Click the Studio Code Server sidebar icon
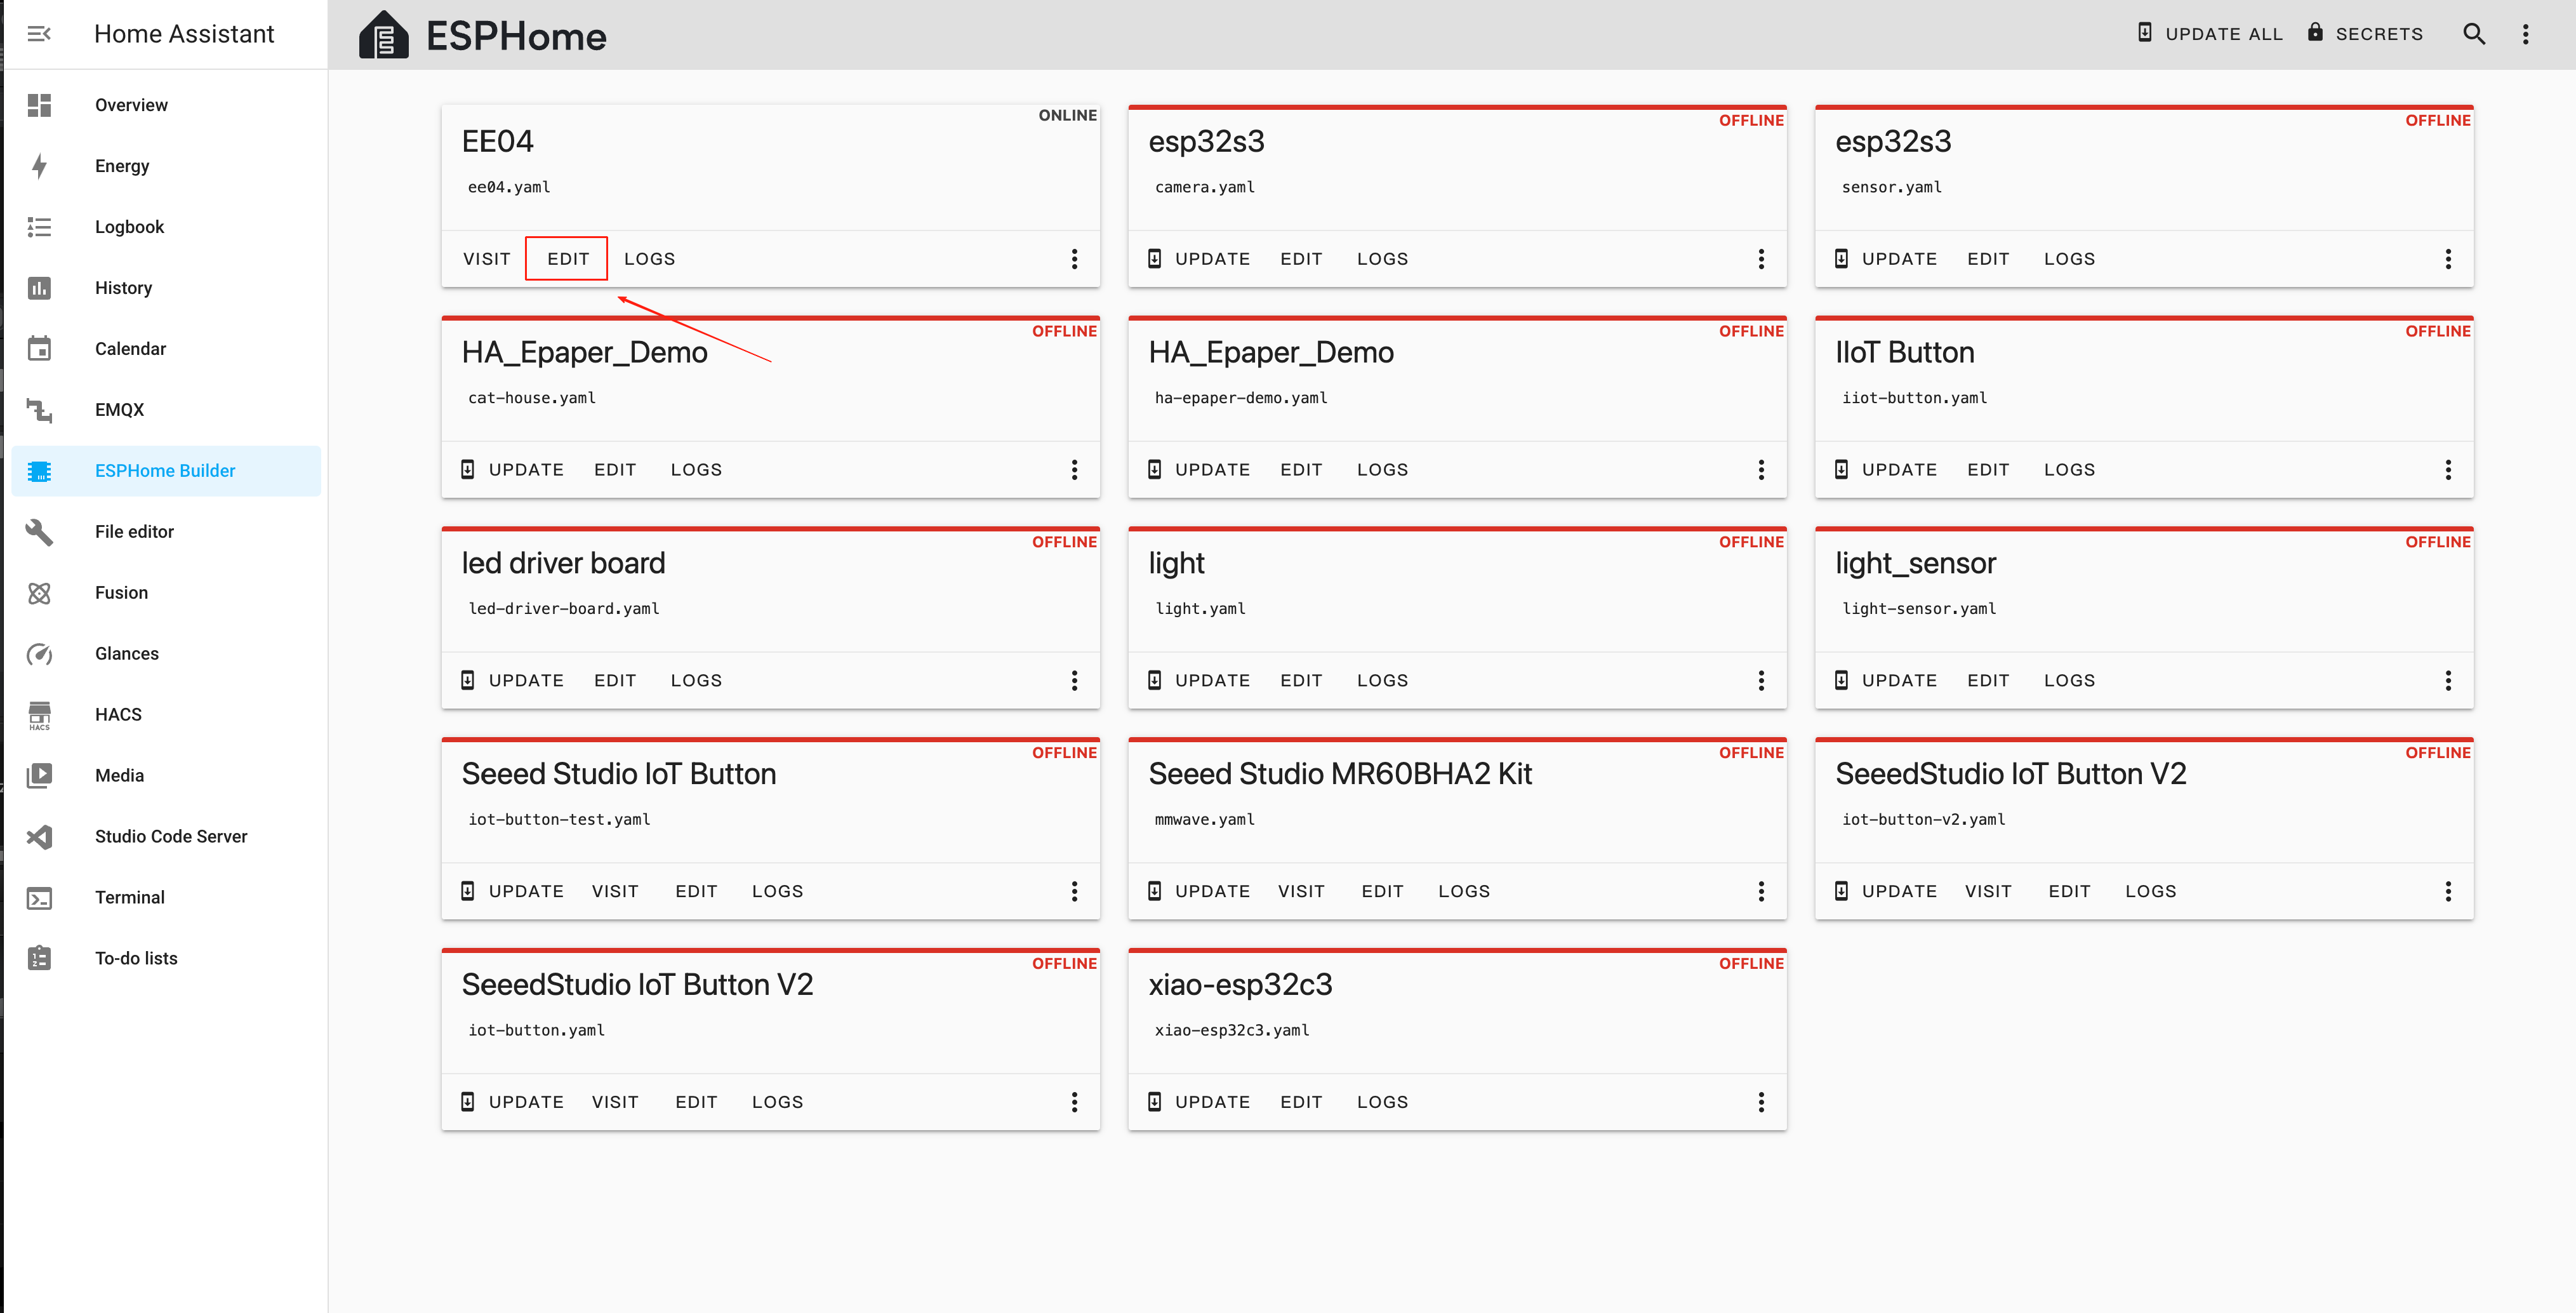The height and width of the screenshot is (1313, 2576). coord(39,837)
